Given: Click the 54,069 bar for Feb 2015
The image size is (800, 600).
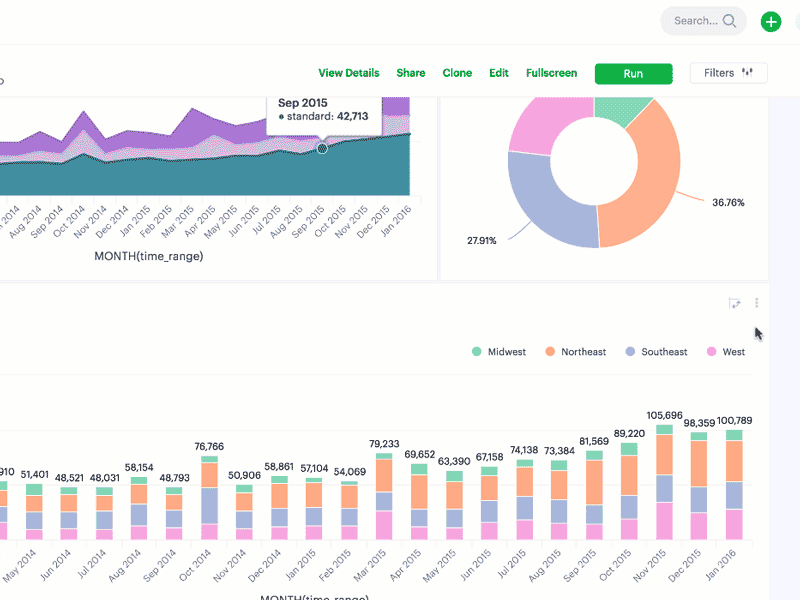Looking at the screenshot, I should 349,510.
